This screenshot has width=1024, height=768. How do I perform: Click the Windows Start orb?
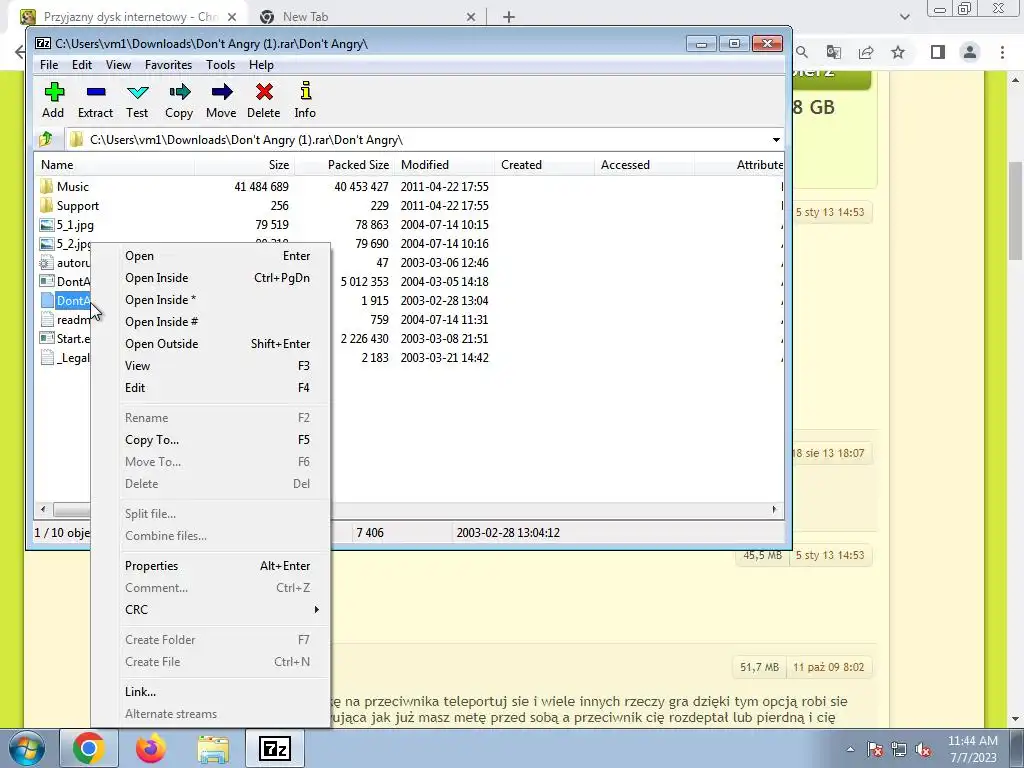tap(27, 749)
